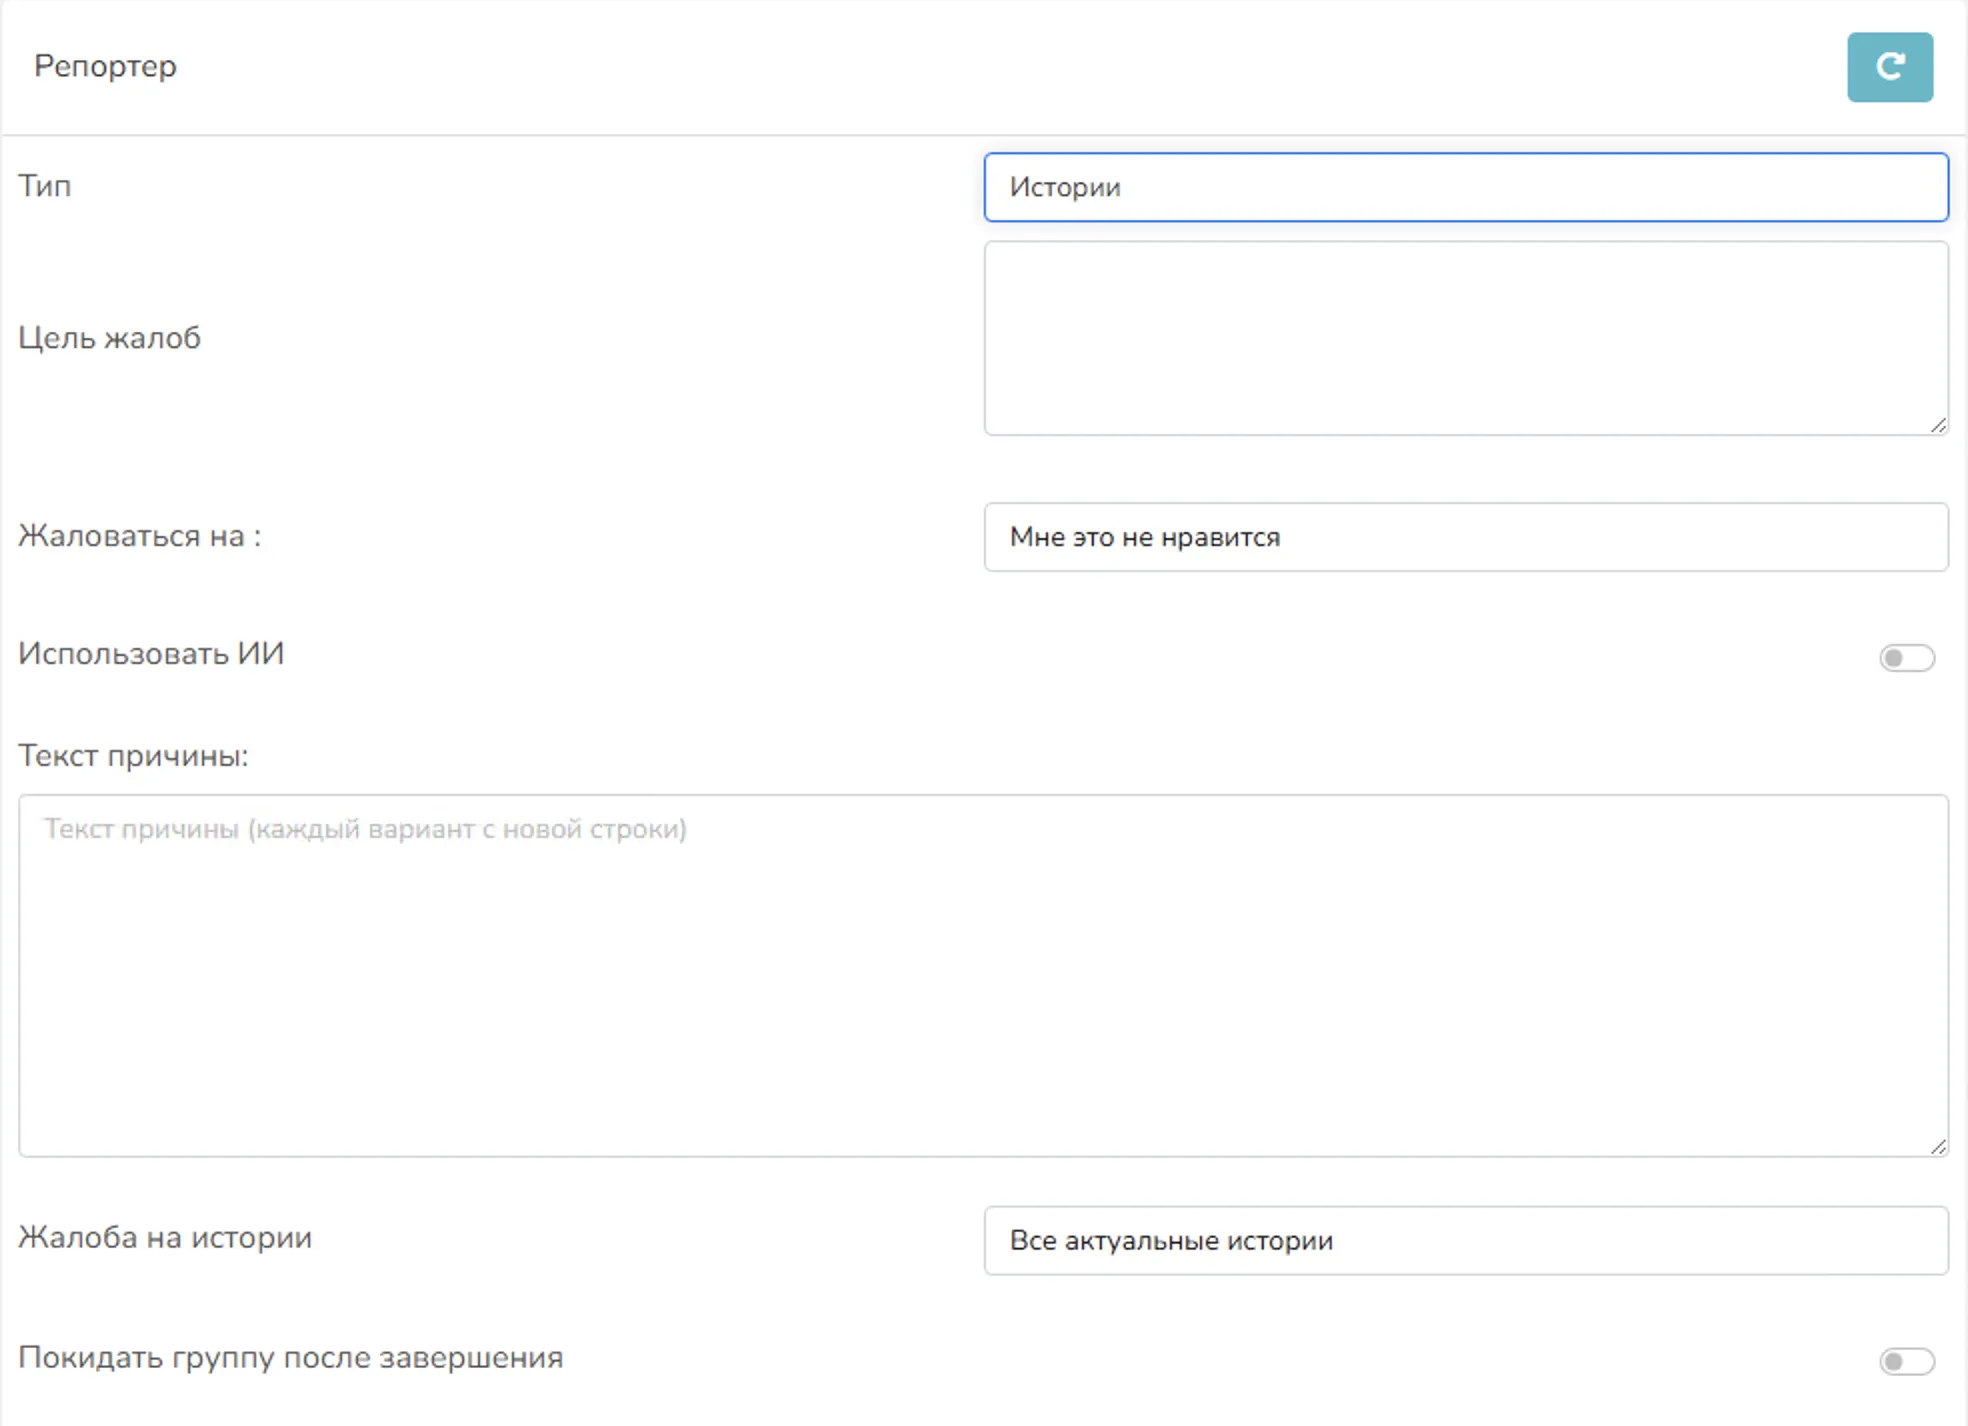Grab resize handle of Цель жалоб textarea
The width and height of the screenshot is (1968, 1426).
[x=1938, y=425]
